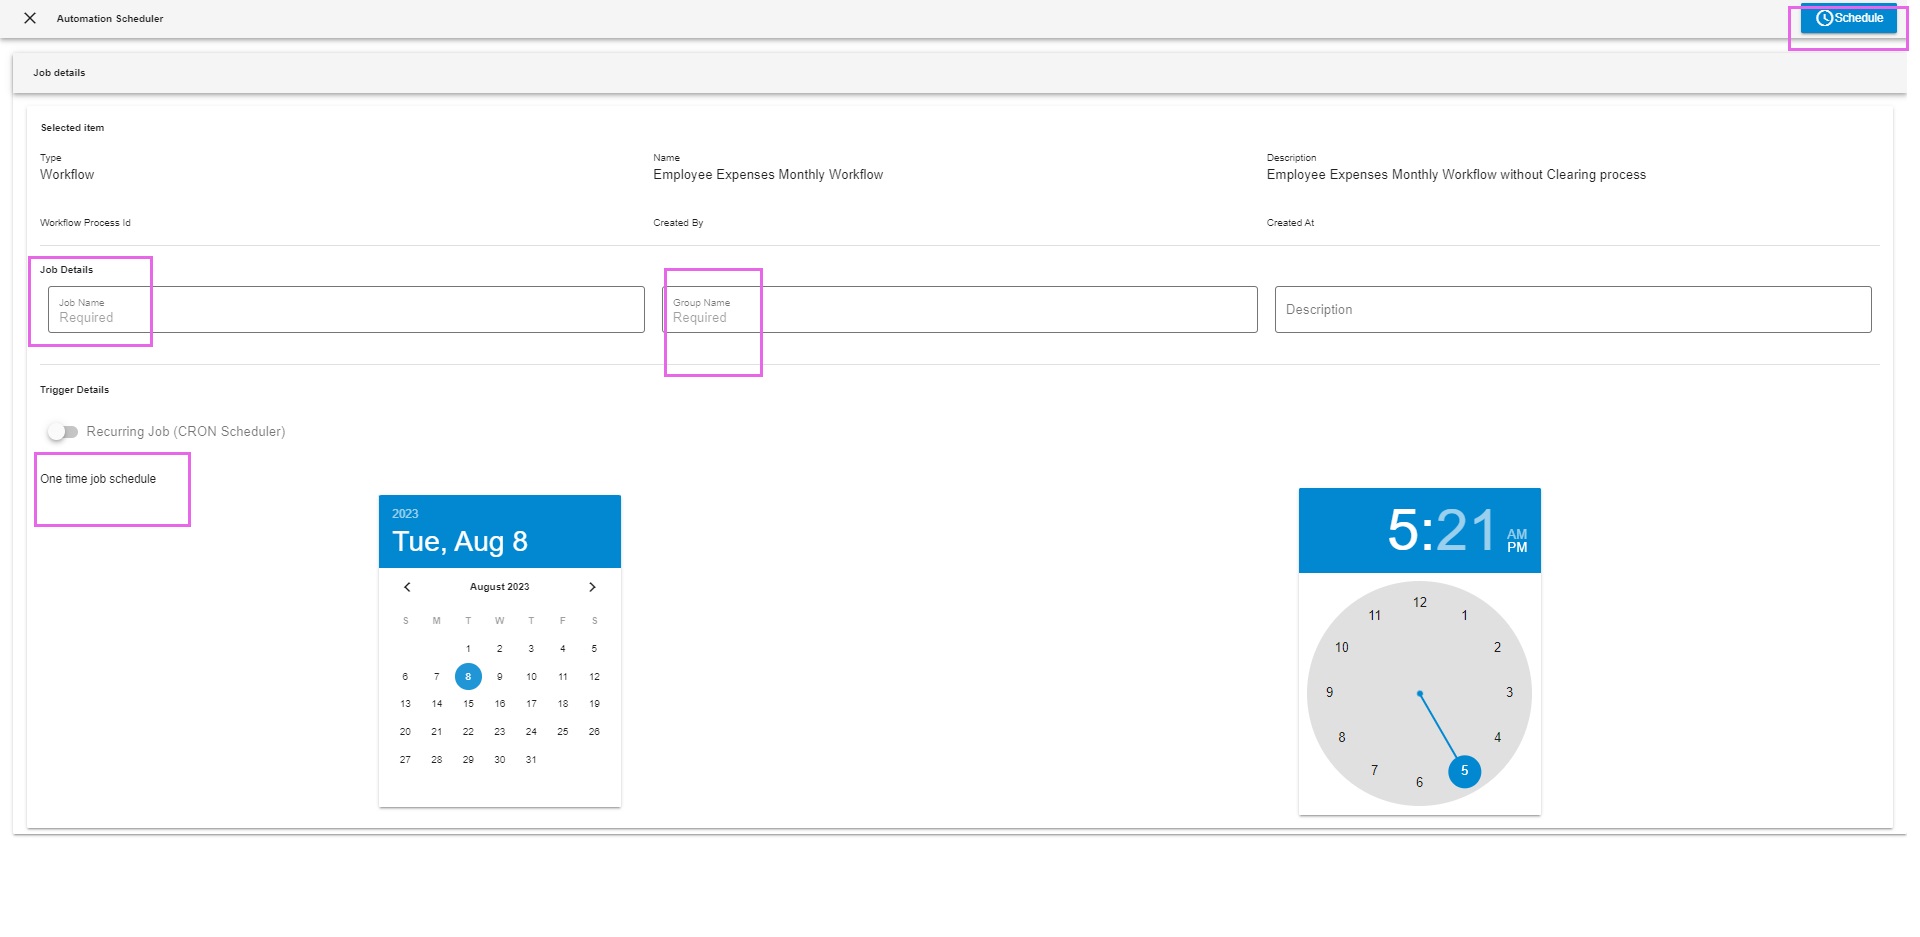Focus the Group Name input field
The height and width of the screenshot is (937, 1920).
[x=960, y=310]
